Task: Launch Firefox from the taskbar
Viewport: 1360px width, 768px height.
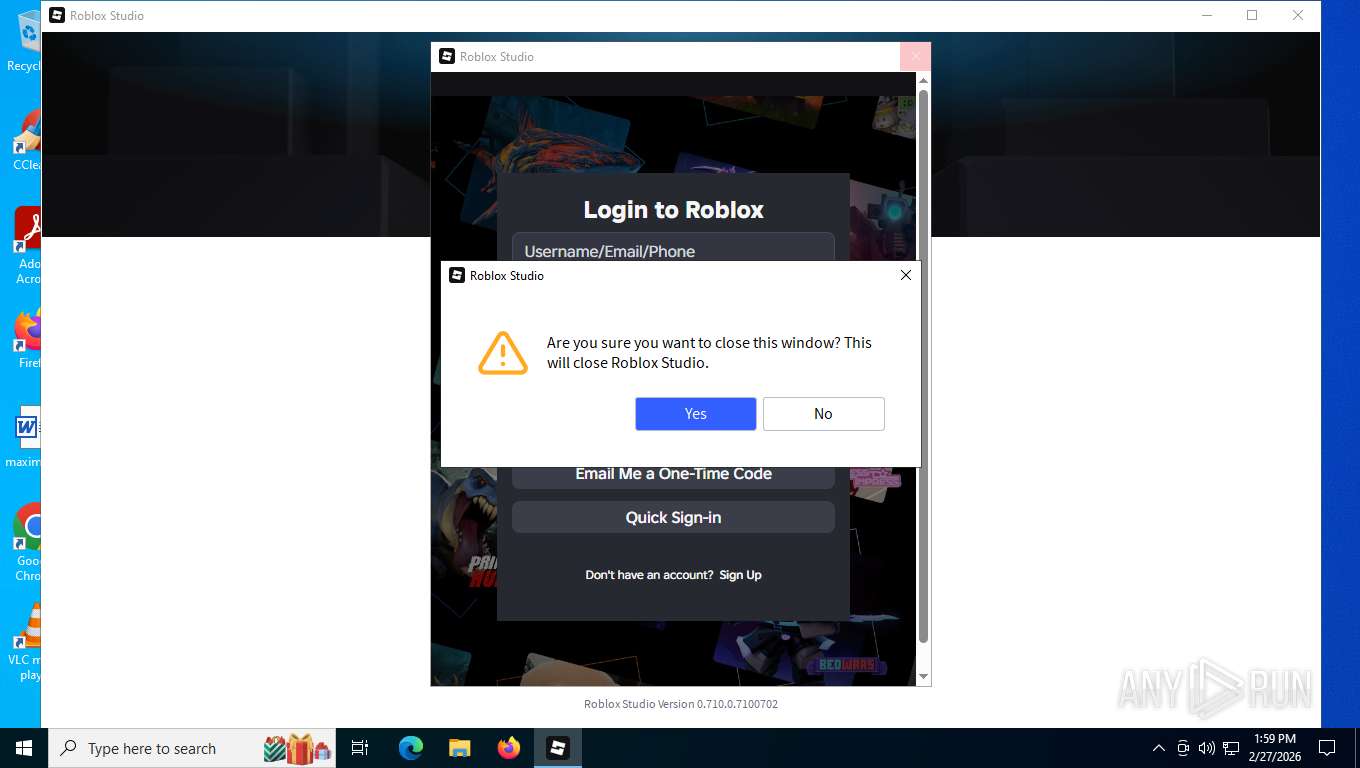Action: coord(509,748)
